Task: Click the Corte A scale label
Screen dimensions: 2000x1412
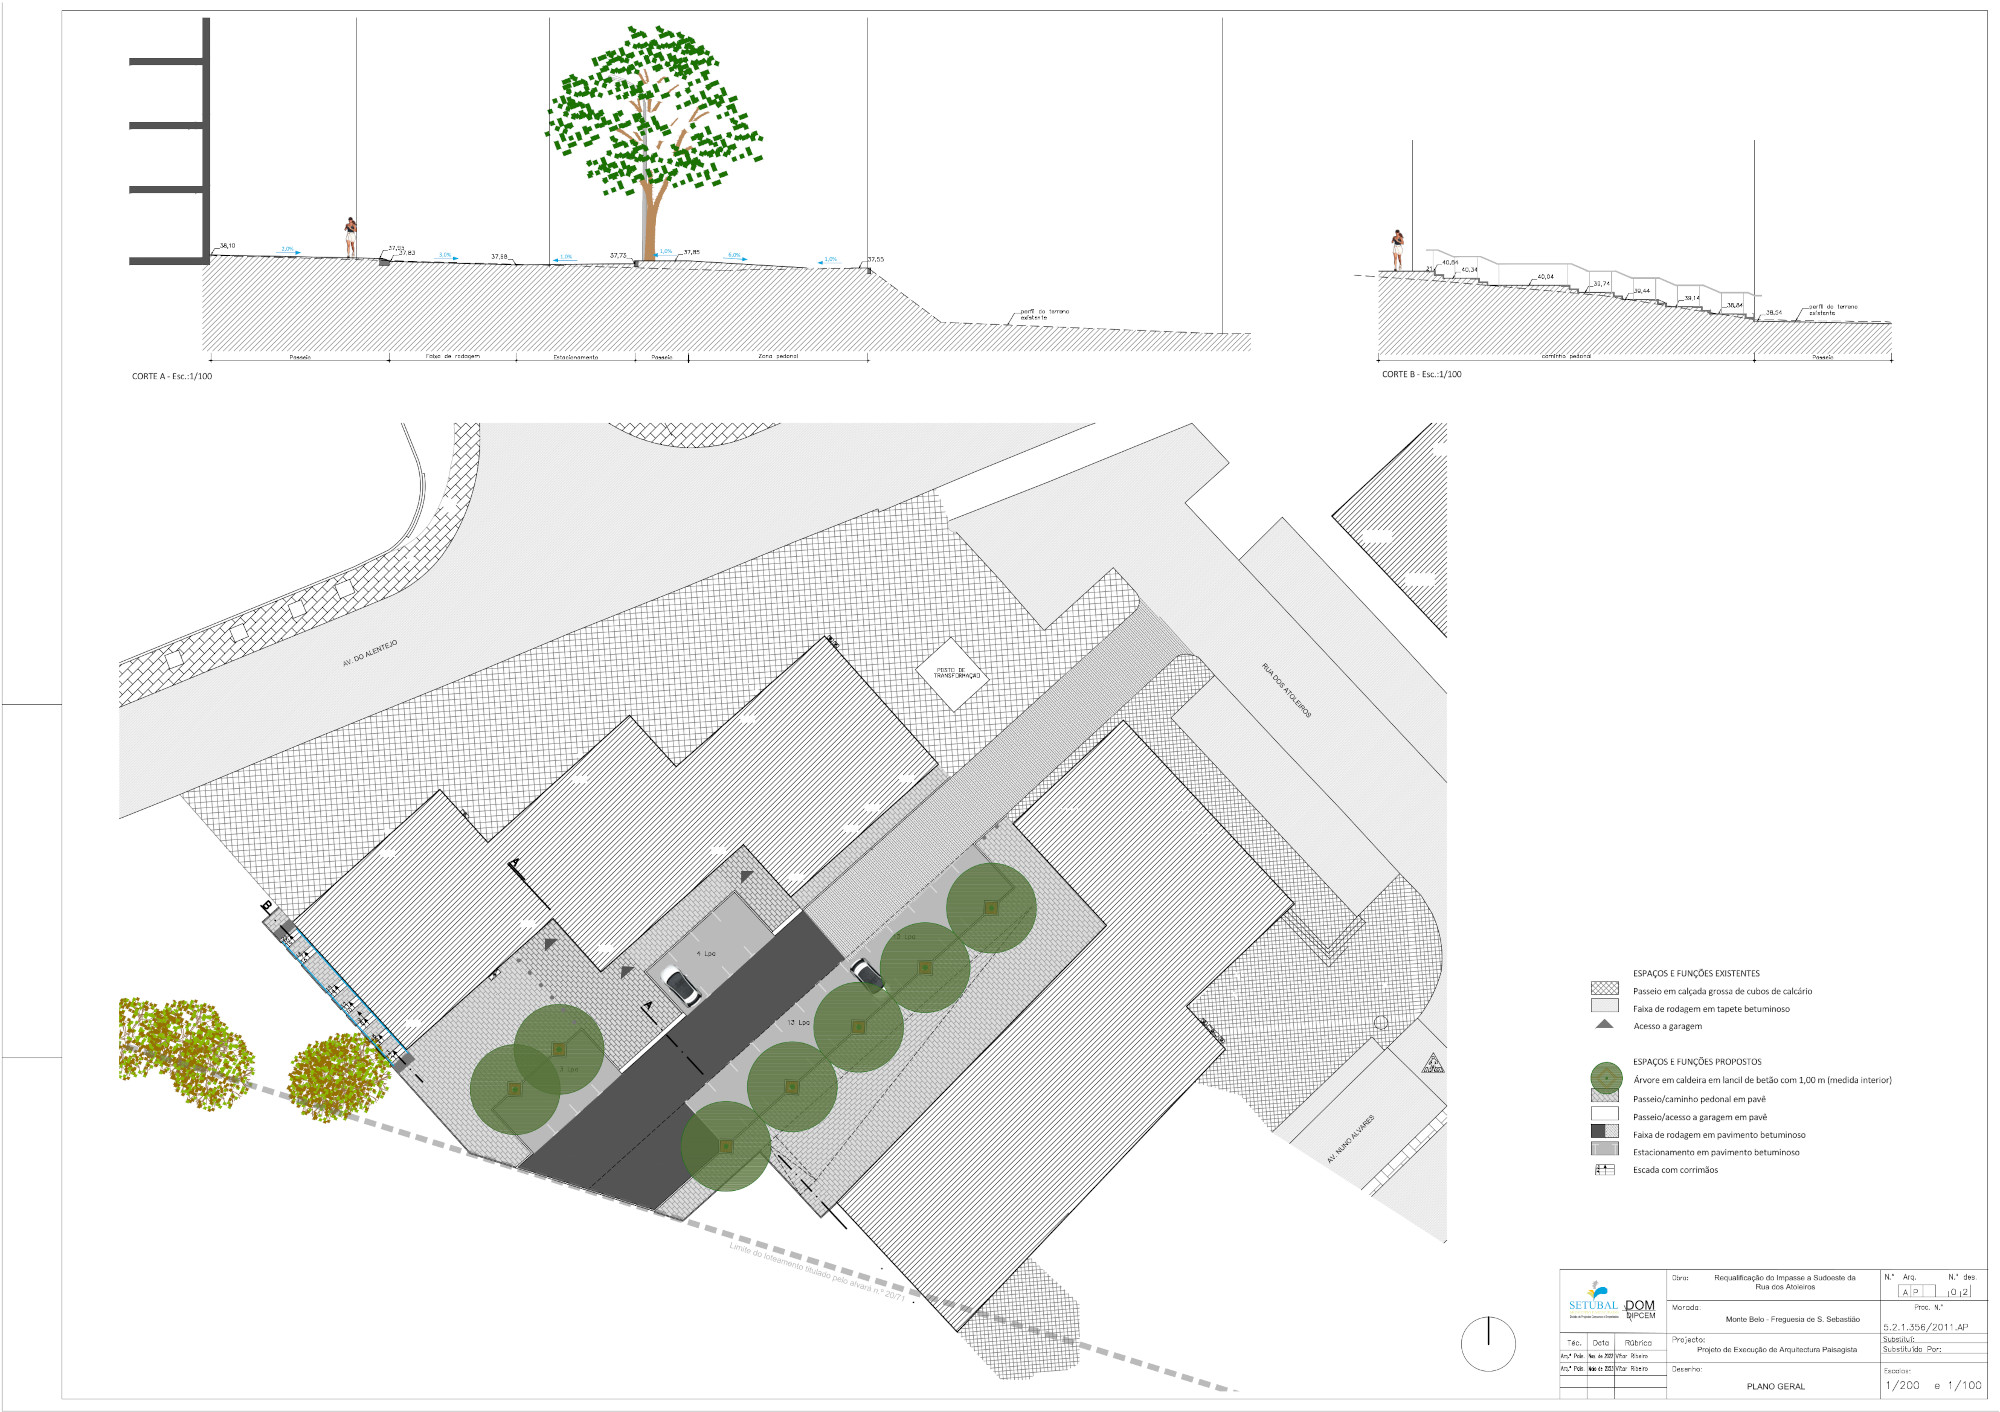Action: pos(172,377)
